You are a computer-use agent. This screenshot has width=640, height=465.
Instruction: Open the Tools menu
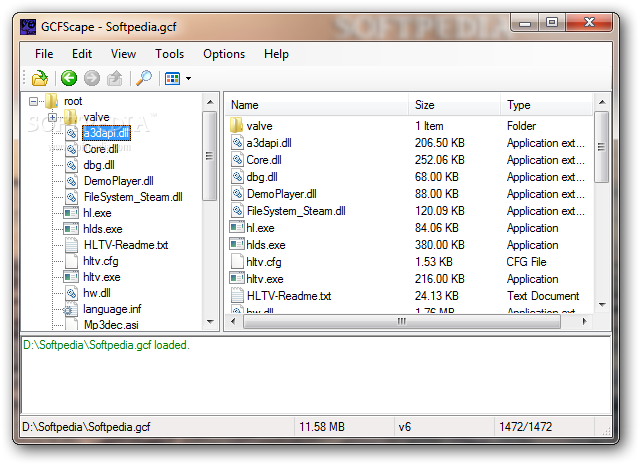(x=169, y=54)
